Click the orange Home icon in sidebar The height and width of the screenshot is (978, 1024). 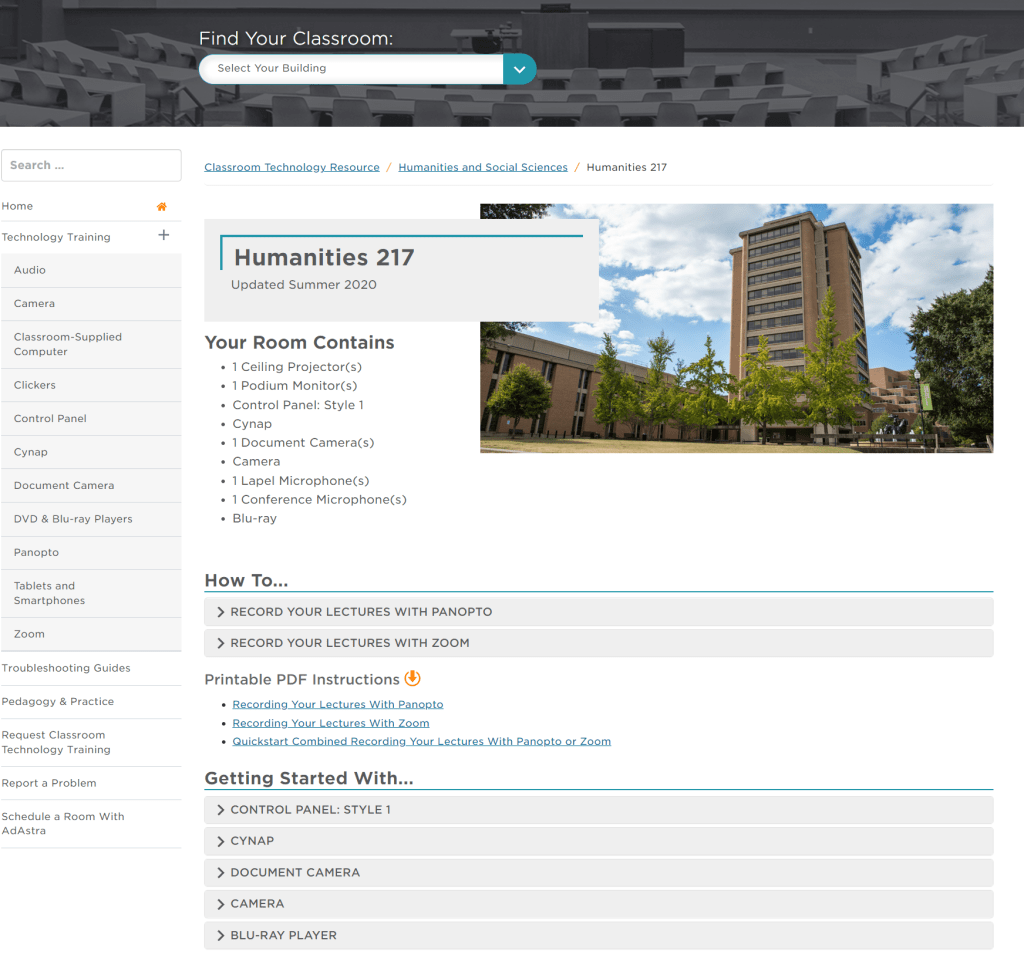point(161,207)
